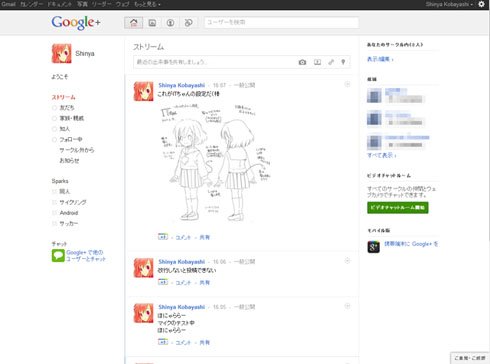490x364 pixels.
Task: Focus the user search field
Action: [281, 22]
